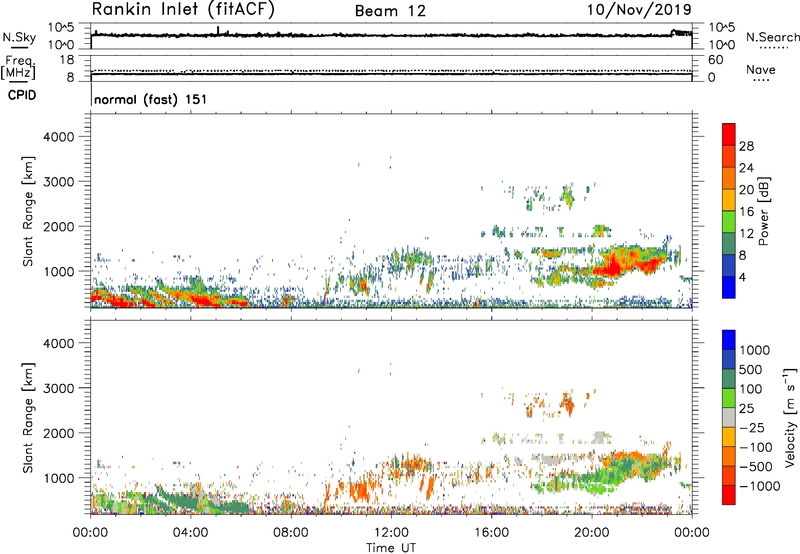Click gray segment of Velocity color bar
The width and height of the screenshot is (800, 554).
coord(729,417)
